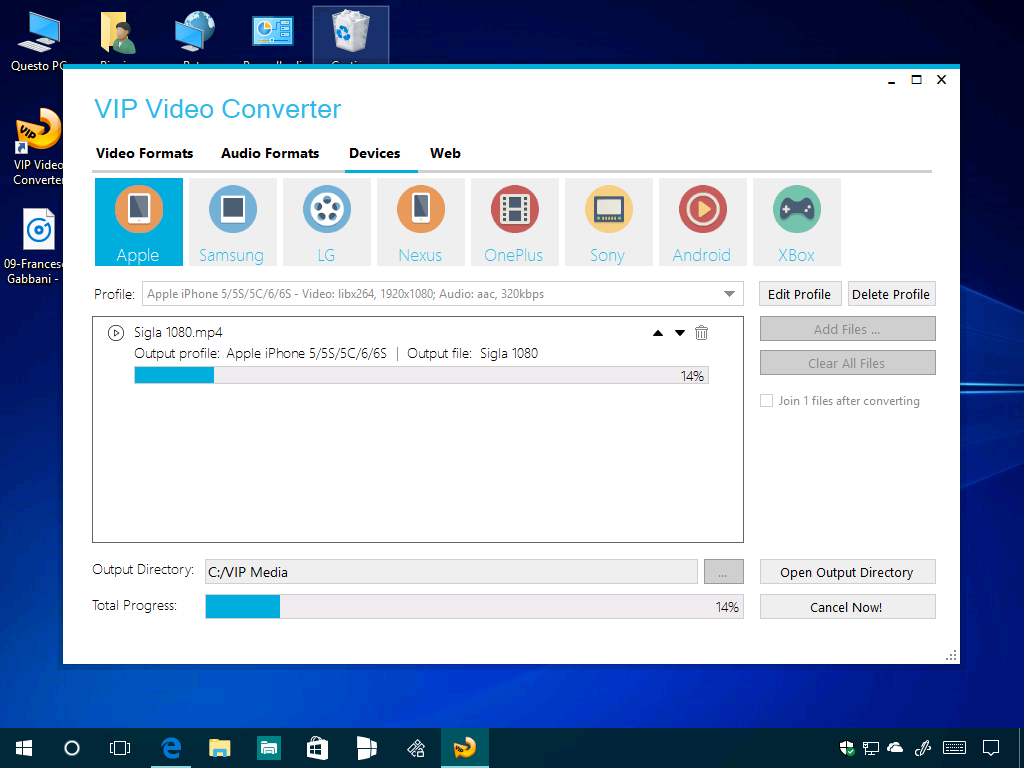Click the Clear All Files button
This screenshot has height=768, width=1024.
click(x=847, y=363)
